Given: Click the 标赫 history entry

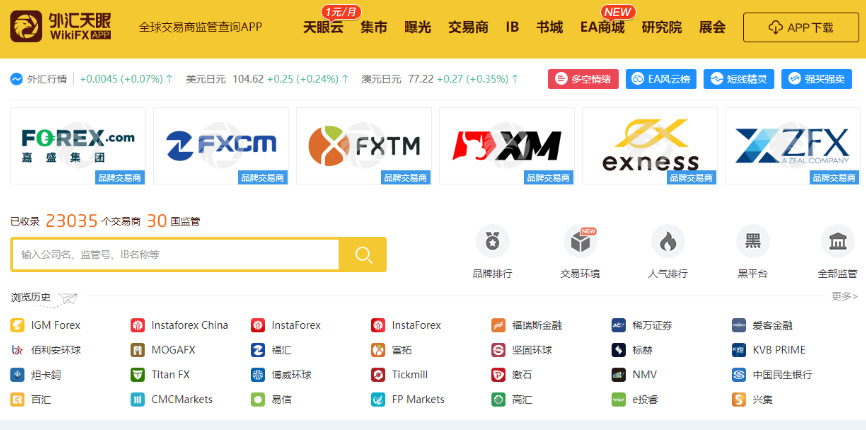Looking at the screenshot, I should click(633, 350).
